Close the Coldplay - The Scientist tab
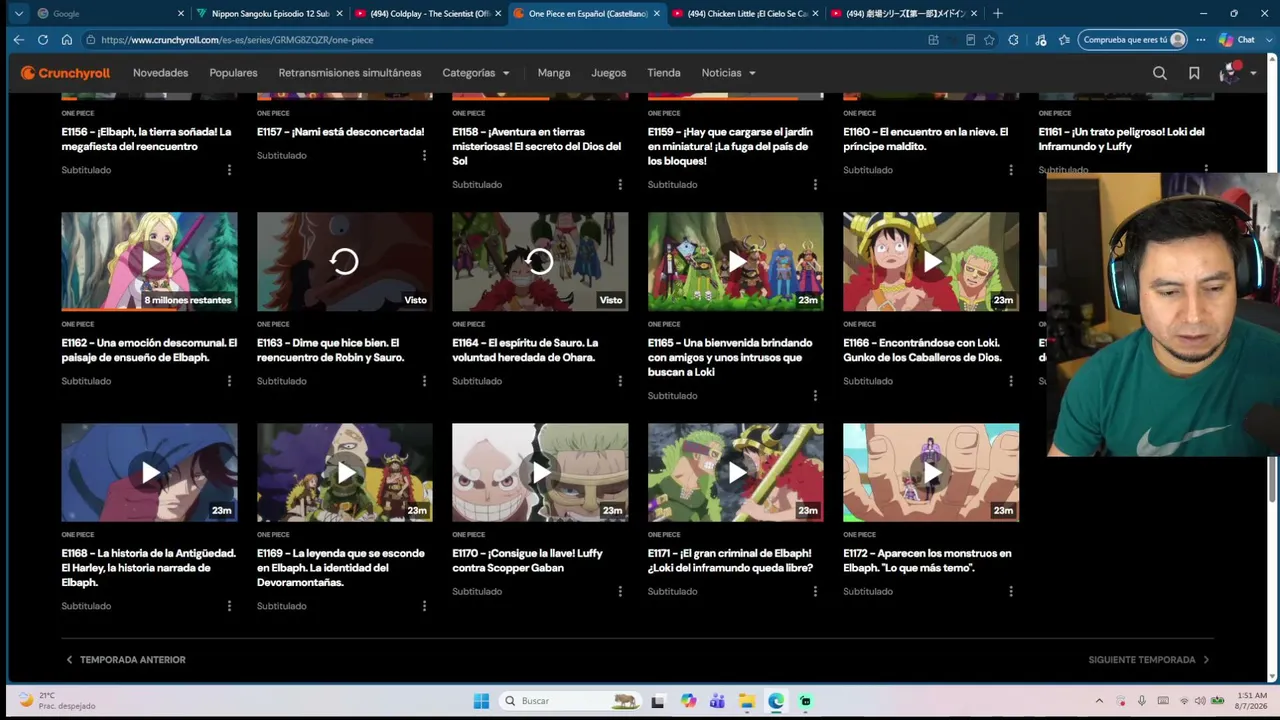Viewport: 1280px width, 720px height. click(498, 14)
